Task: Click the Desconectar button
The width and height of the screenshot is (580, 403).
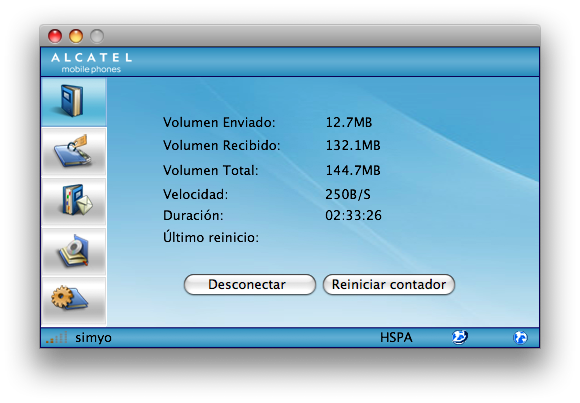Action: click(x=250, y=285)
